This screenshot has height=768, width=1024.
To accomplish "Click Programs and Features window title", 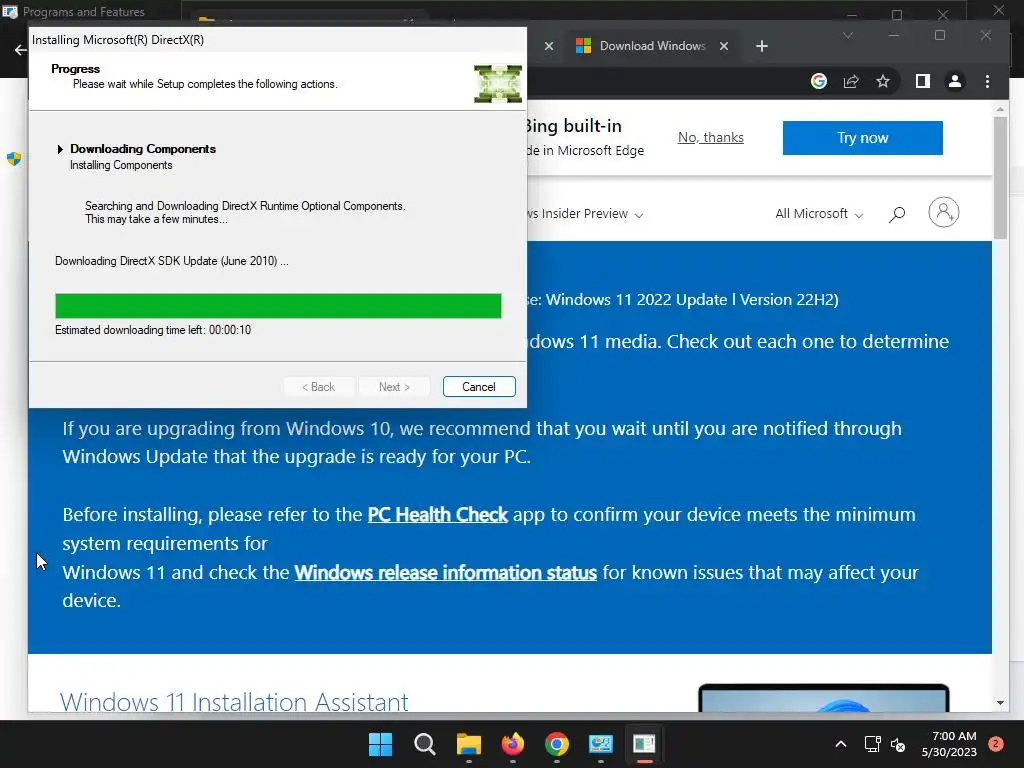I will point(84,12).
